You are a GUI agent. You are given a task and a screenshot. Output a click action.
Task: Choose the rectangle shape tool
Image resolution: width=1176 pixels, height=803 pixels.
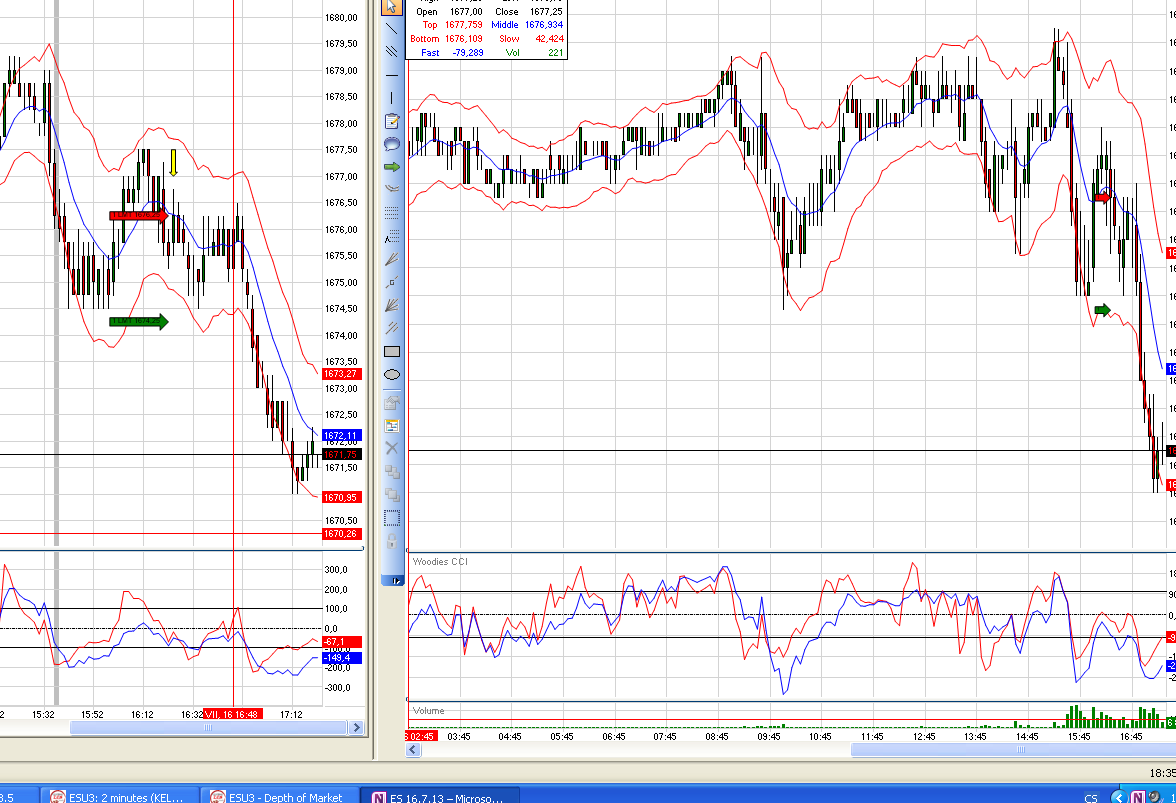tap(392, 351)
